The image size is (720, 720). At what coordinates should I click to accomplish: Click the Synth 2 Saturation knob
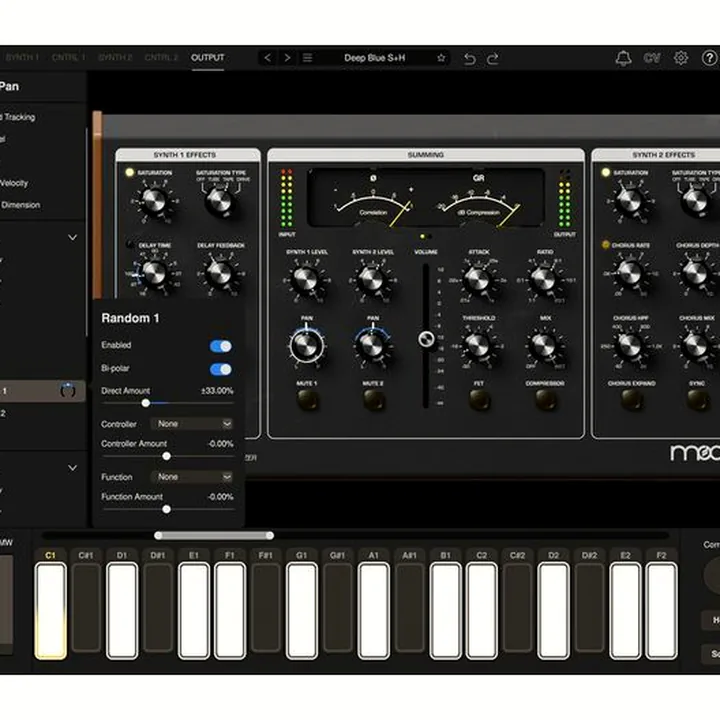pos(630,201)
